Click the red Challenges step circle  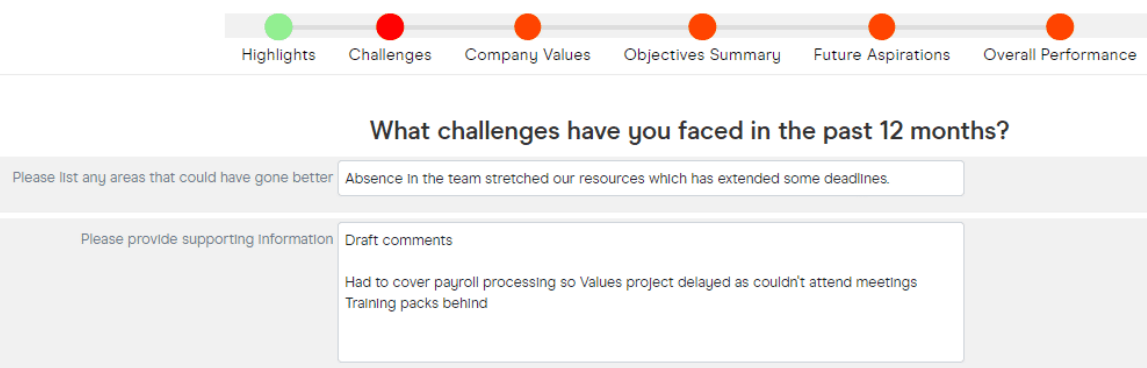point(390,27)
